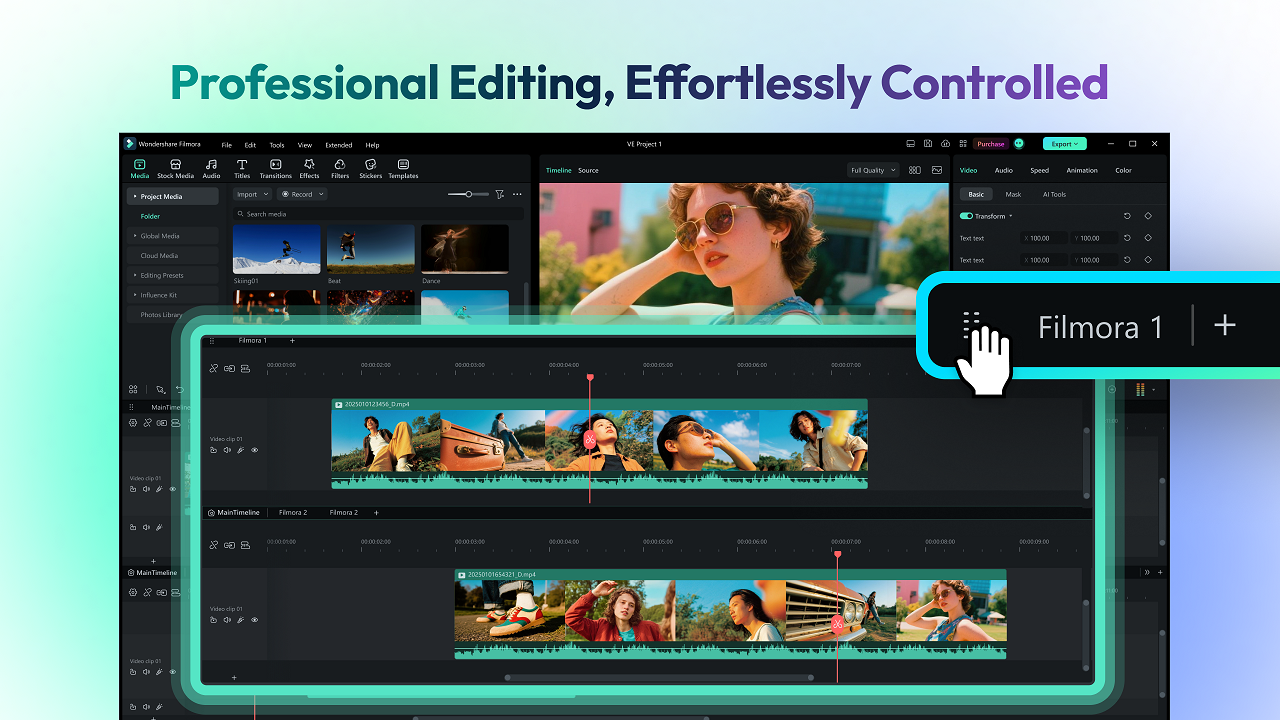The width and height of the screenshot is (1280, 720).
Task: Add a keyframe for Transform
Action: 1148,216
